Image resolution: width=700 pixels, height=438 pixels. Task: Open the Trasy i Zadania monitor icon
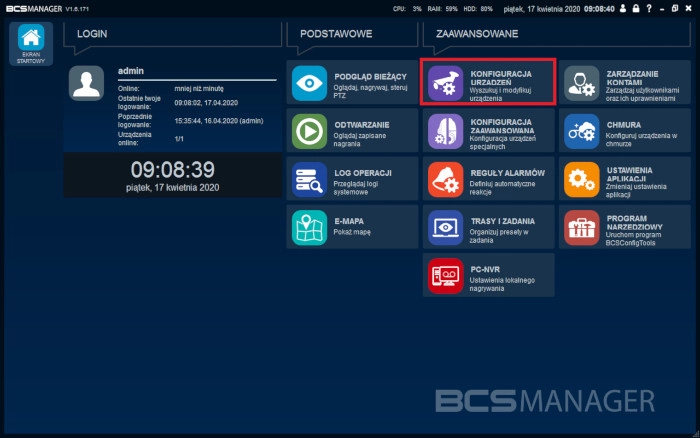(446, 228)
